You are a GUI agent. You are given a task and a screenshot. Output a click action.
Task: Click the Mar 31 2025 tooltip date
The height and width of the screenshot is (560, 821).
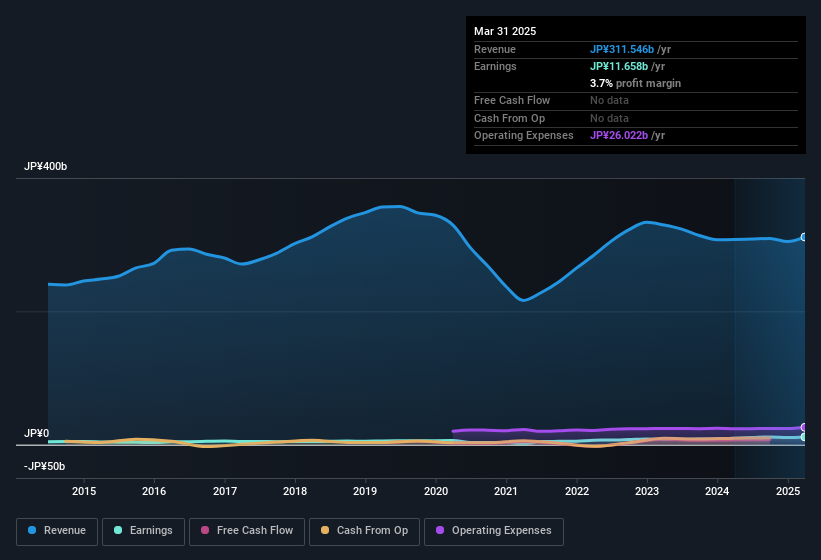coord(505,31)
